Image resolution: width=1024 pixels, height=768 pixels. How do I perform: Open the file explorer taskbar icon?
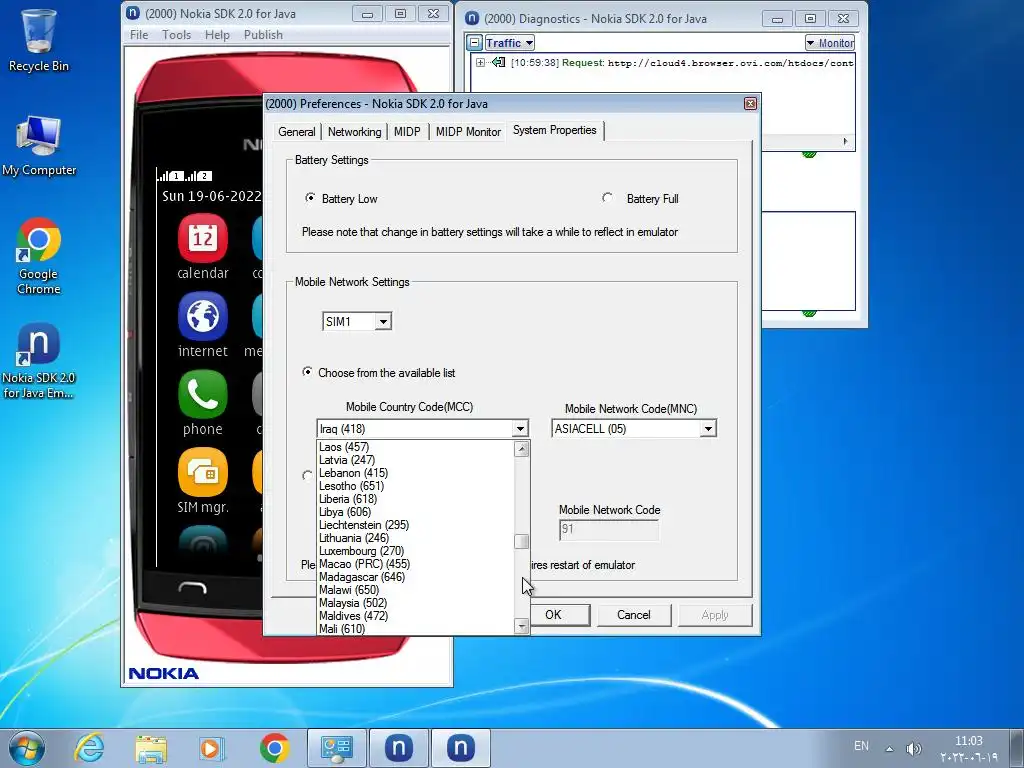click(x=151, y=748)
